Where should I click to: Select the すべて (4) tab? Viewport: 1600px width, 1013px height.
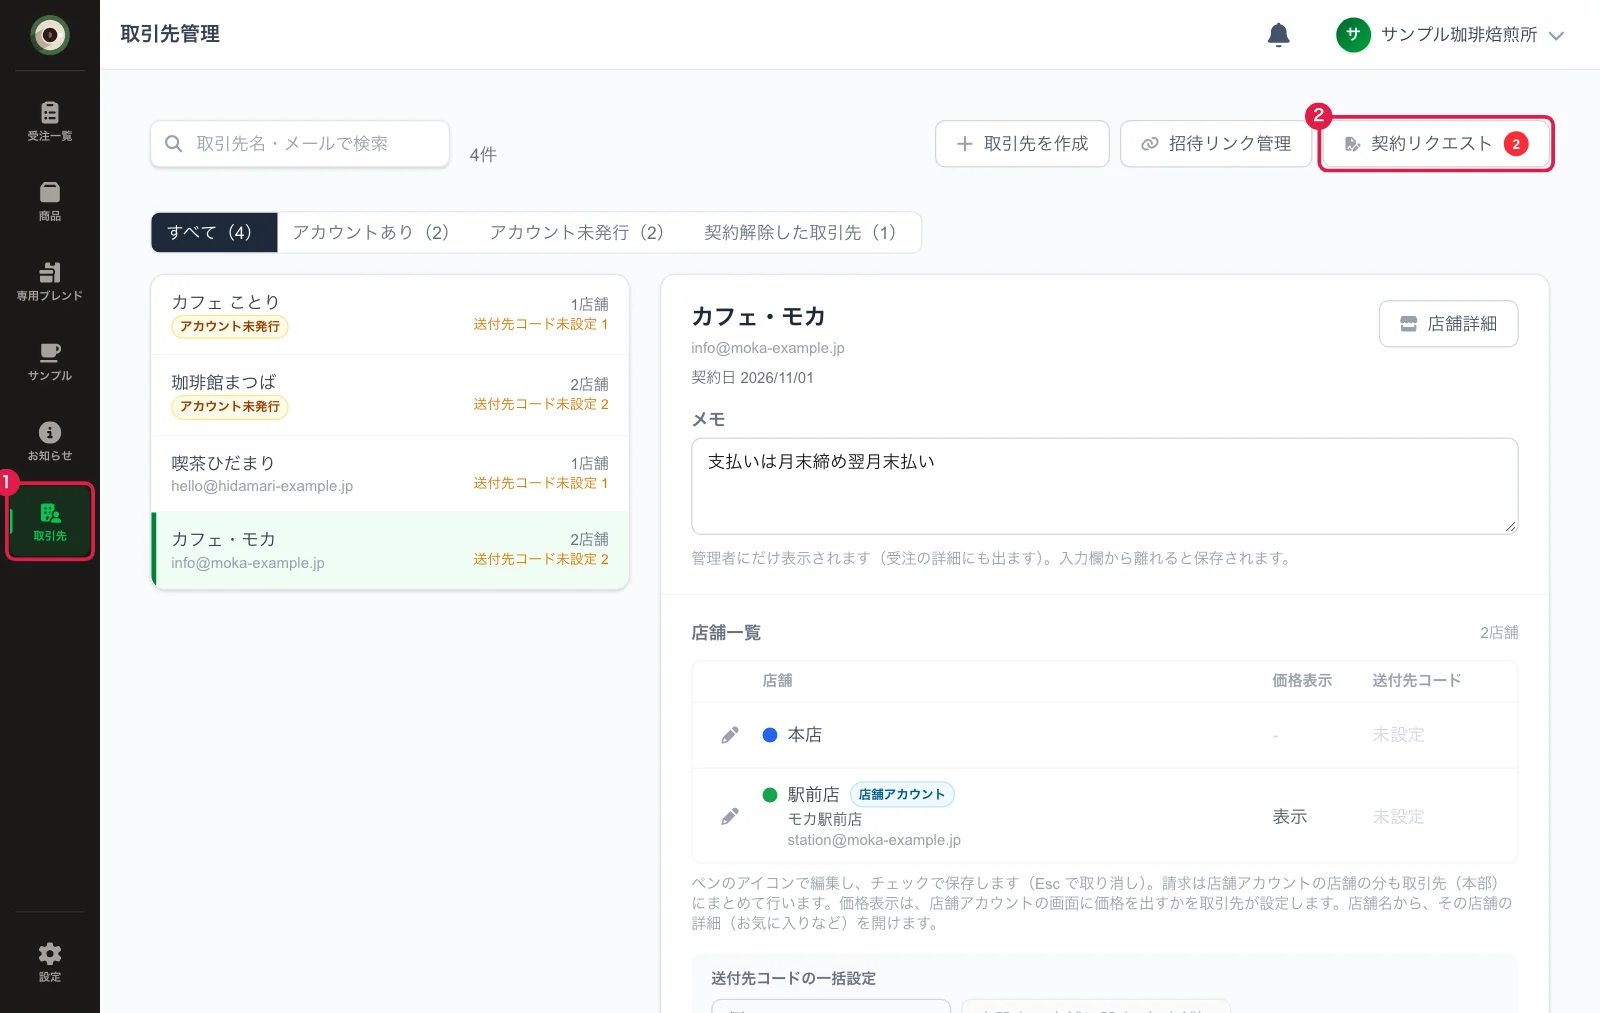[214, 232]
